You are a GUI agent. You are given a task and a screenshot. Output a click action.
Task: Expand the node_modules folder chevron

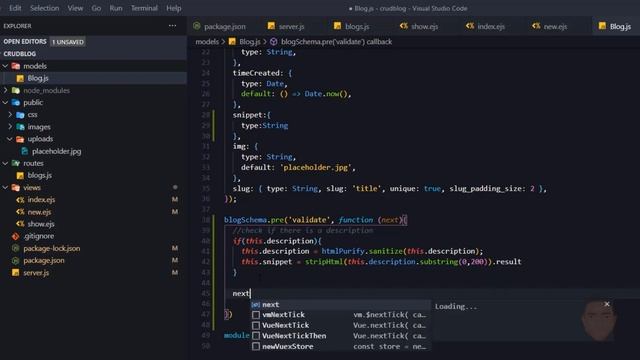(5, 90)
